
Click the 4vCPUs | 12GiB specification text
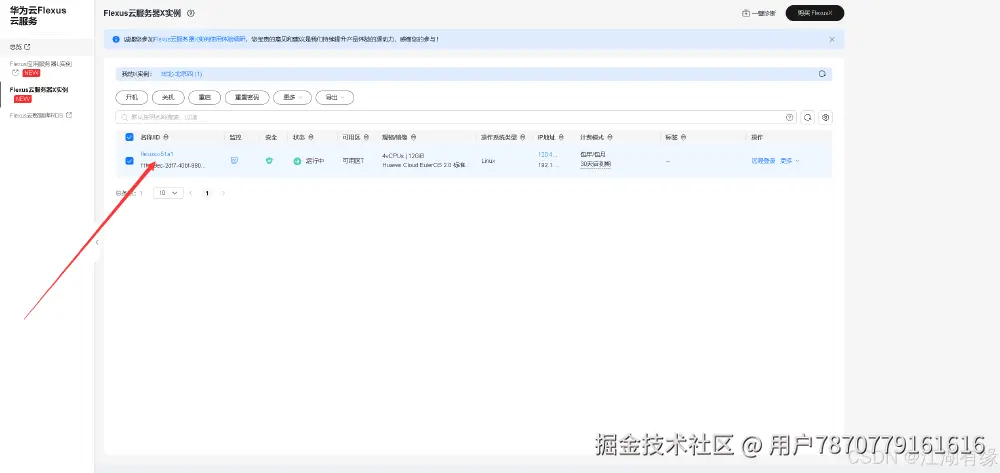click(x=403, y=156)
